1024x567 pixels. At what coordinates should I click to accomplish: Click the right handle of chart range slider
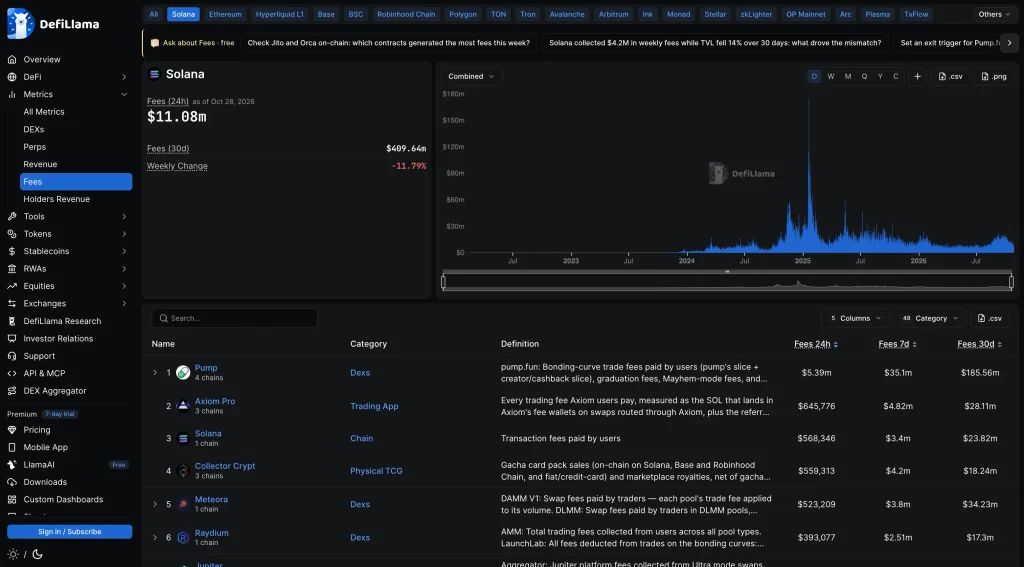tap(1011, 282)
